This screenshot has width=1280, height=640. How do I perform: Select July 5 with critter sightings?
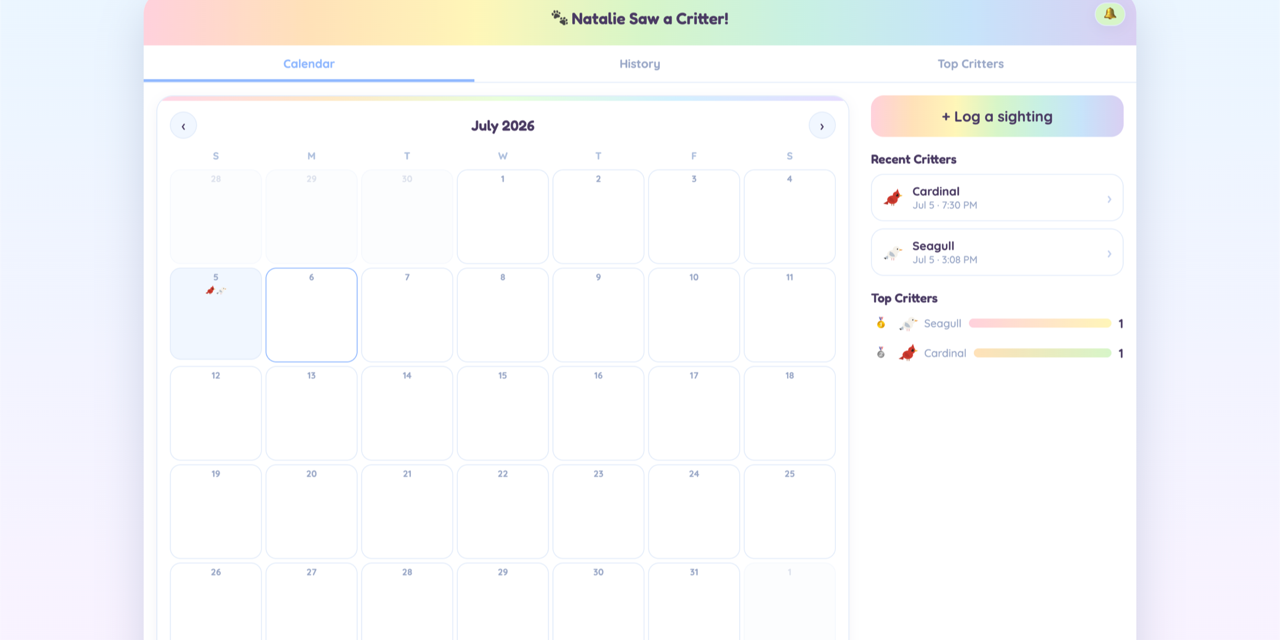coord(216,314)
